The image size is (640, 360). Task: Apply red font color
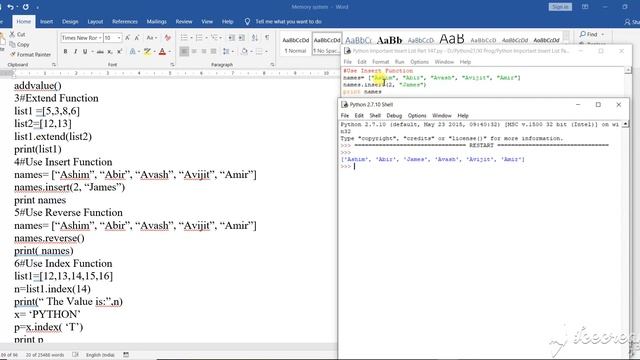click(x=162, y=51)
